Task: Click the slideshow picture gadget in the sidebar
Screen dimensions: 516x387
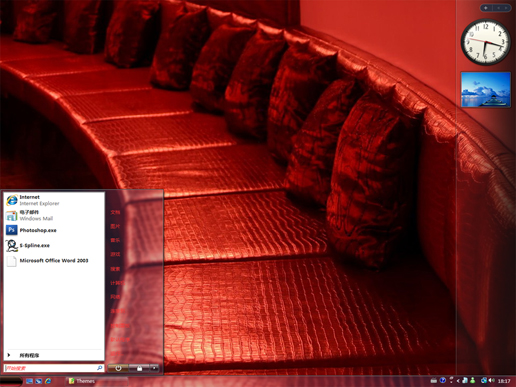Action: pyautogui.click(x=486, y=89)
